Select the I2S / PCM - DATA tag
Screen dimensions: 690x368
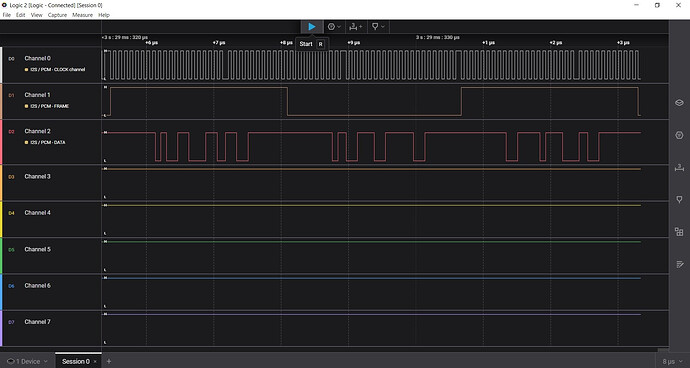(45, 143)
